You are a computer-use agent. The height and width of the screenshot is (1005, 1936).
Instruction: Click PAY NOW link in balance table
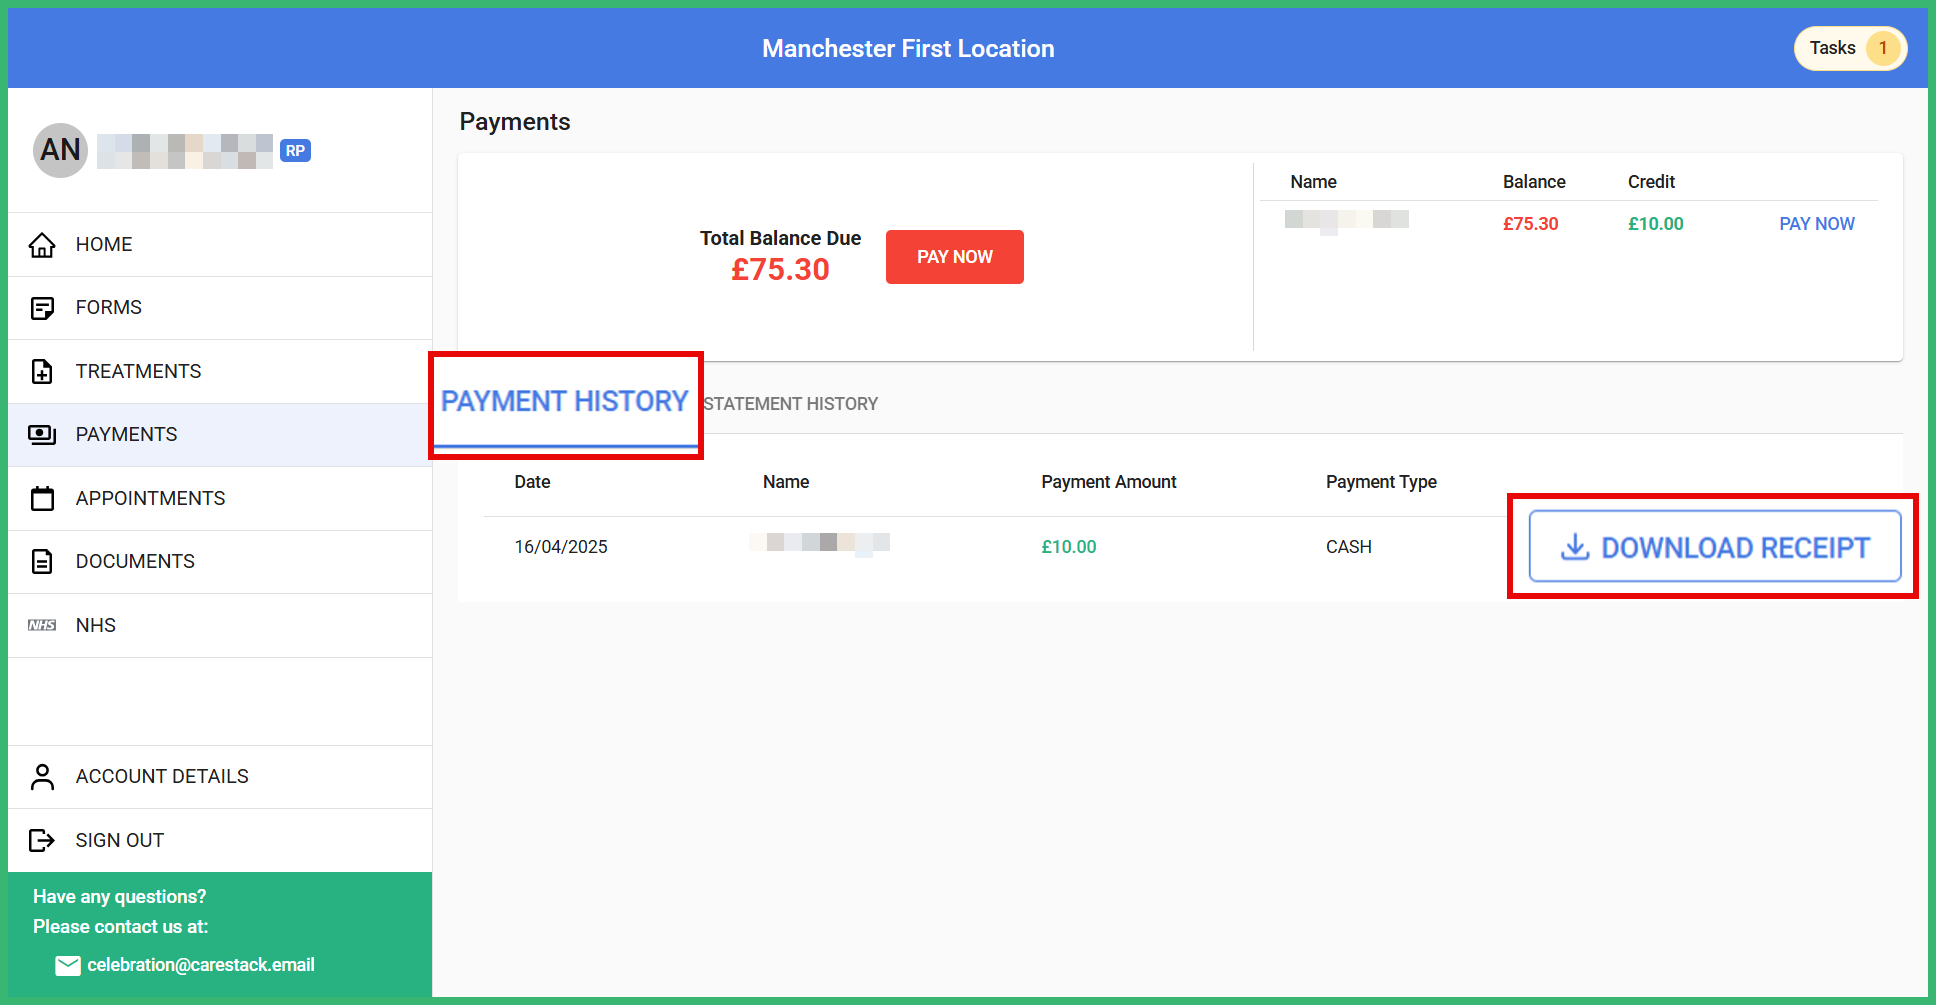coord(1816,223)
